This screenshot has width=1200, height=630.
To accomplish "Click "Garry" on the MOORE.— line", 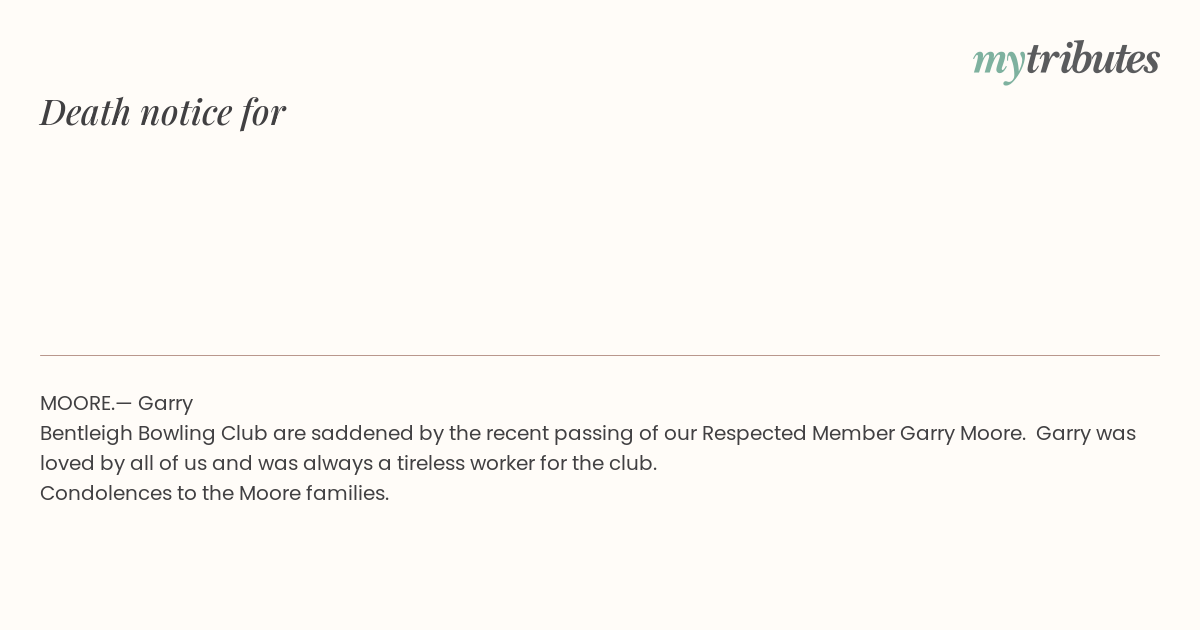I will (x=165, y=404).
